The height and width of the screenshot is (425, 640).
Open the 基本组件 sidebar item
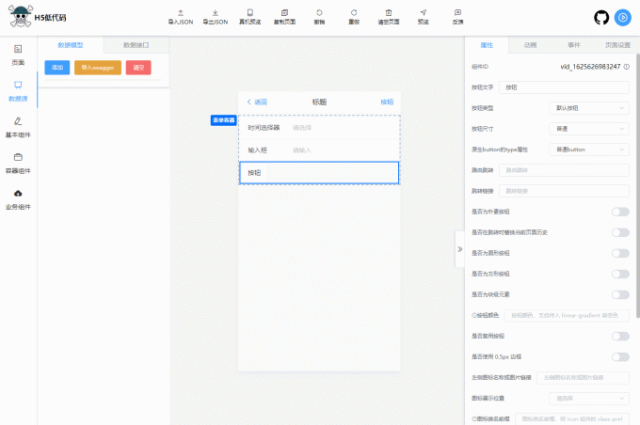click(18, 127)
